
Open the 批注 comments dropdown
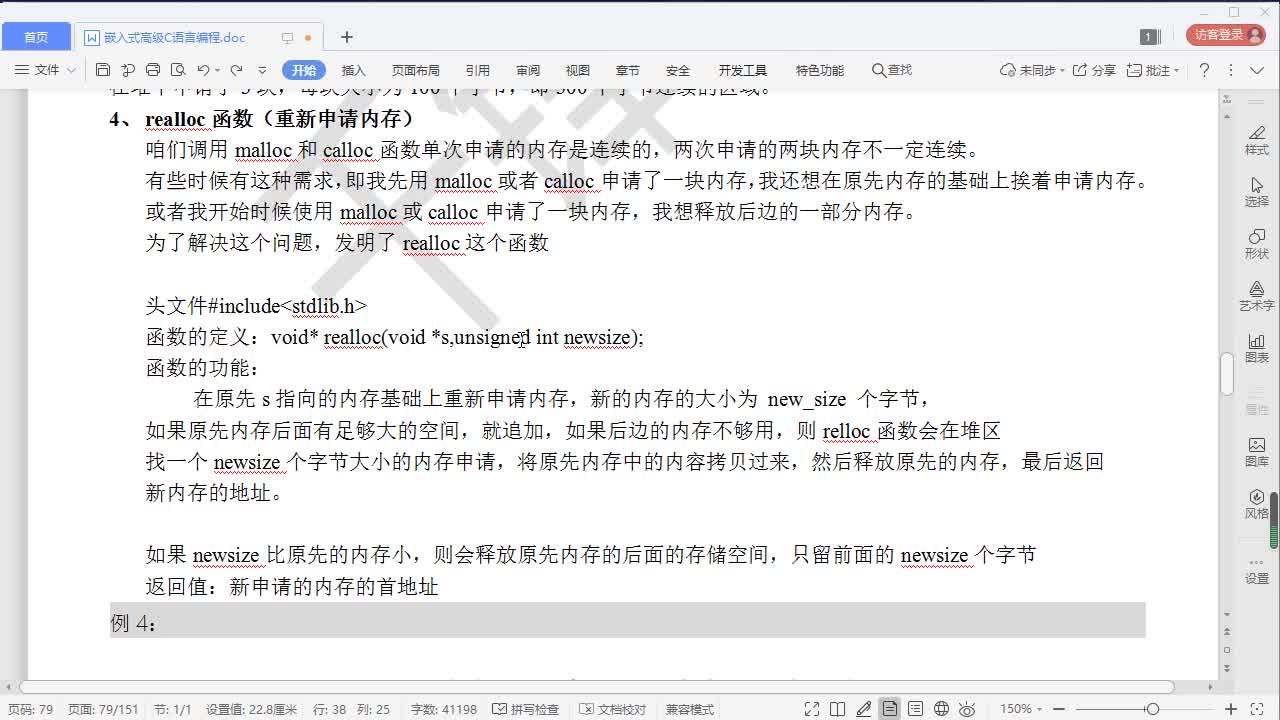[1153, 70]
